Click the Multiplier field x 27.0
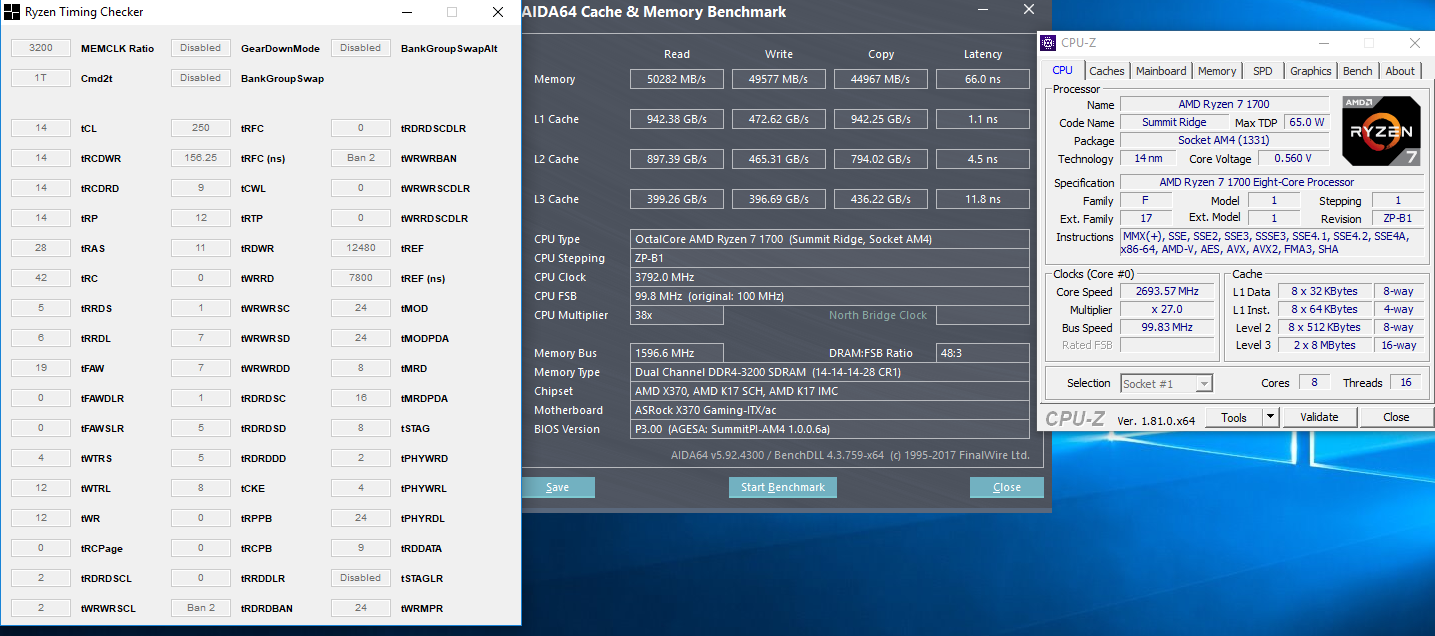The image size is (1435, 636). (x=1166, y=310)
